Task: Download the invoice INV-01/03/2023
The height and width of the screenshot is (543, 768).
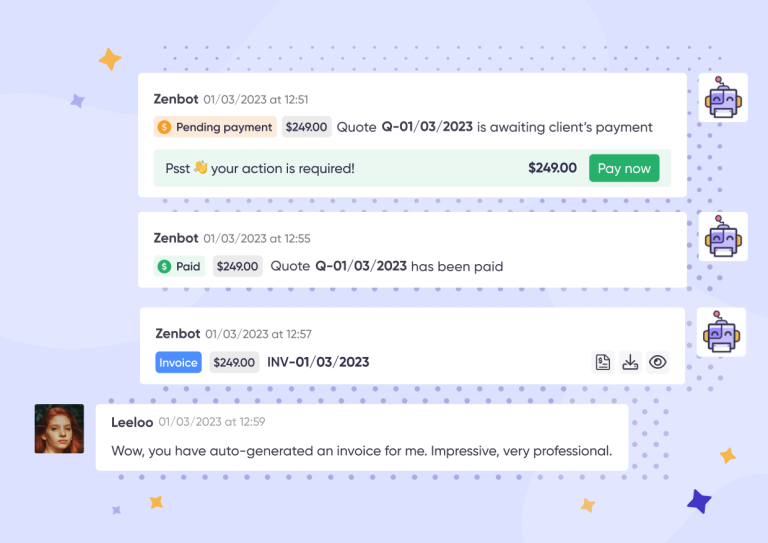Action: pos(630,362)
